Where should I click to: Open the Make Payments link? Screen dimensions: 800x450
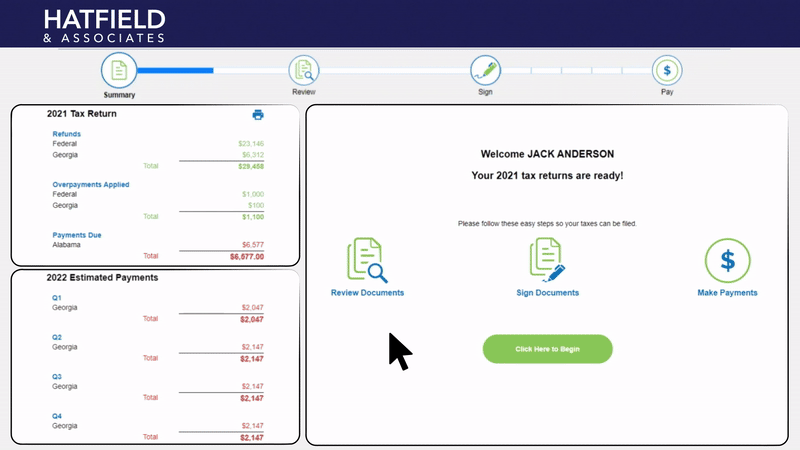728,293
